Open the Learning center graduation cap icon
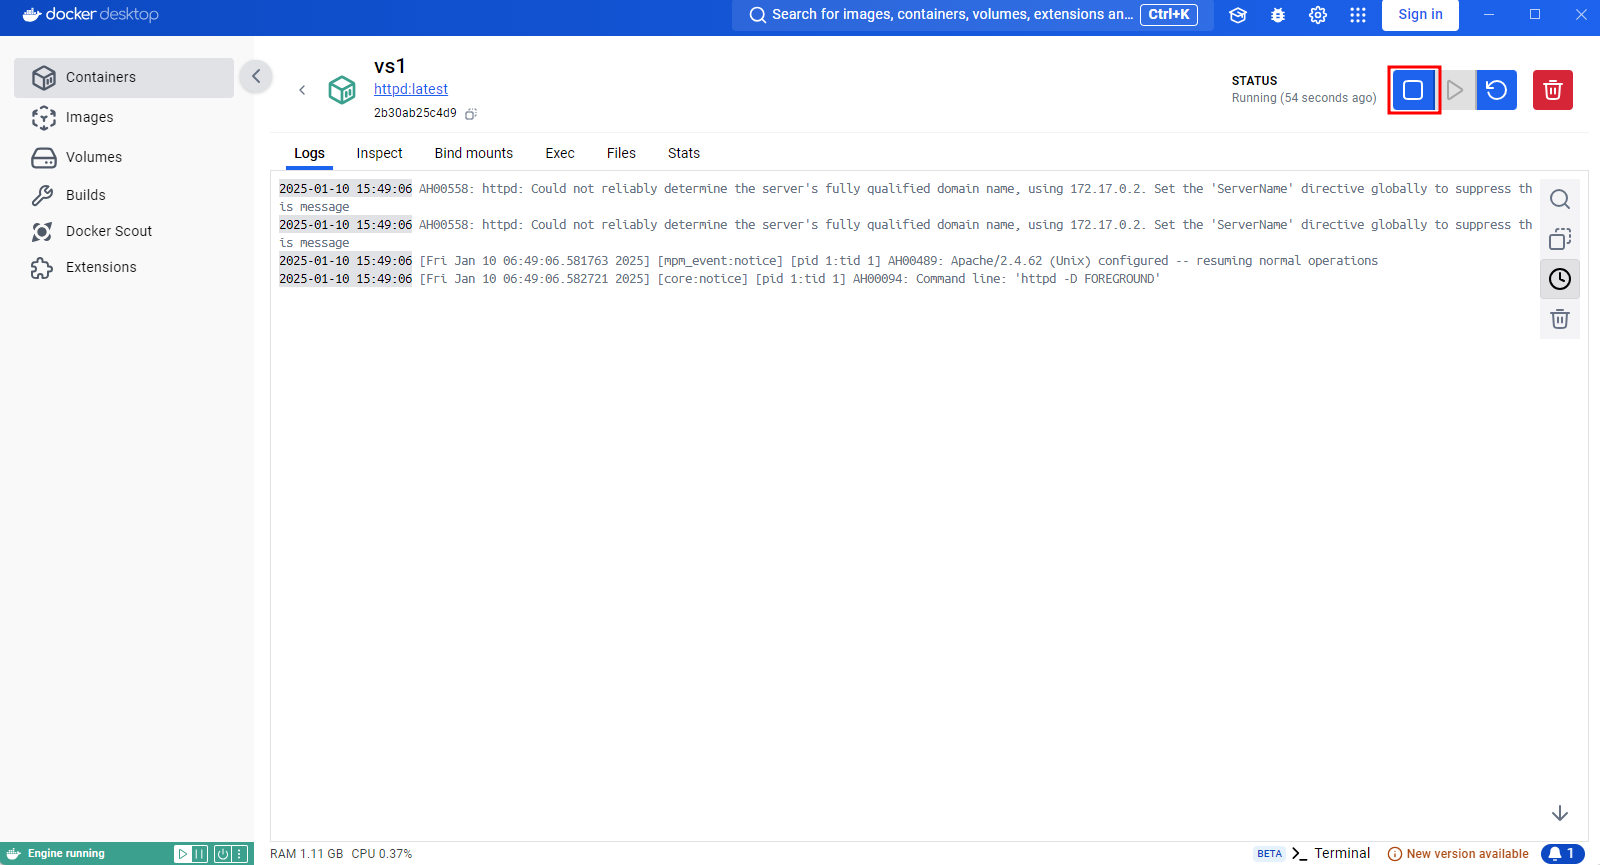The image size is (1600, 865). coord(1238,15)
